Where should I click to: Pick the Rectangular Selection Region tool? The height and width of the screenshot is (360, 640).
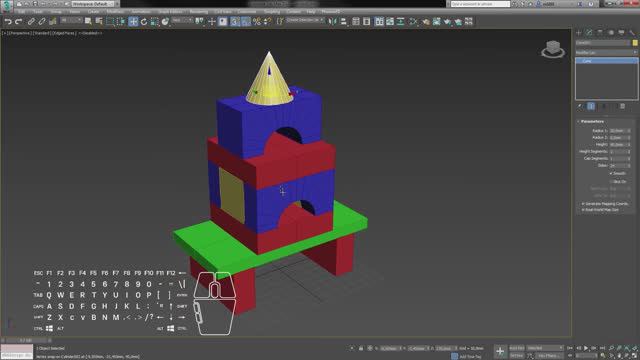coord(110,22)
